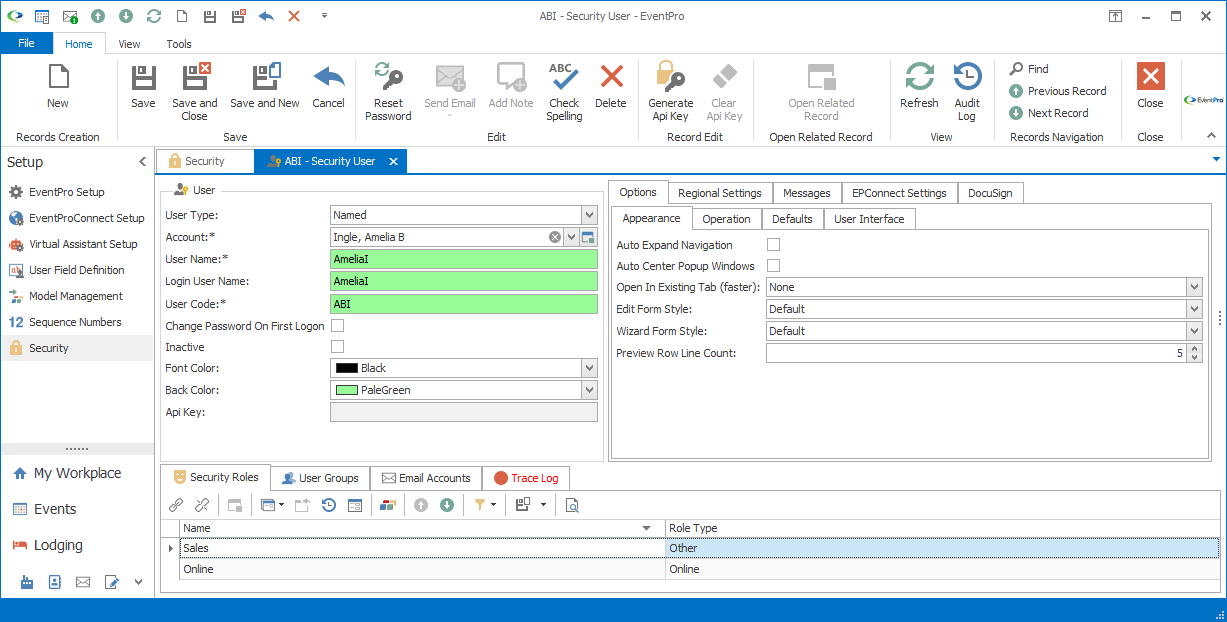Expand more navigation options chevron

pos(138,581)
